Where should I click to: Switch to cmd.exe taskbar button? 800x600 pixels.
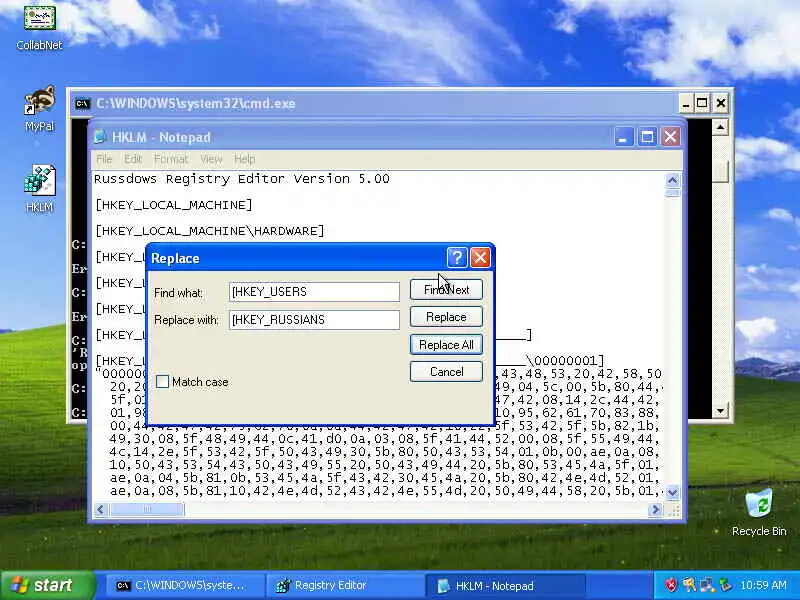185,585
